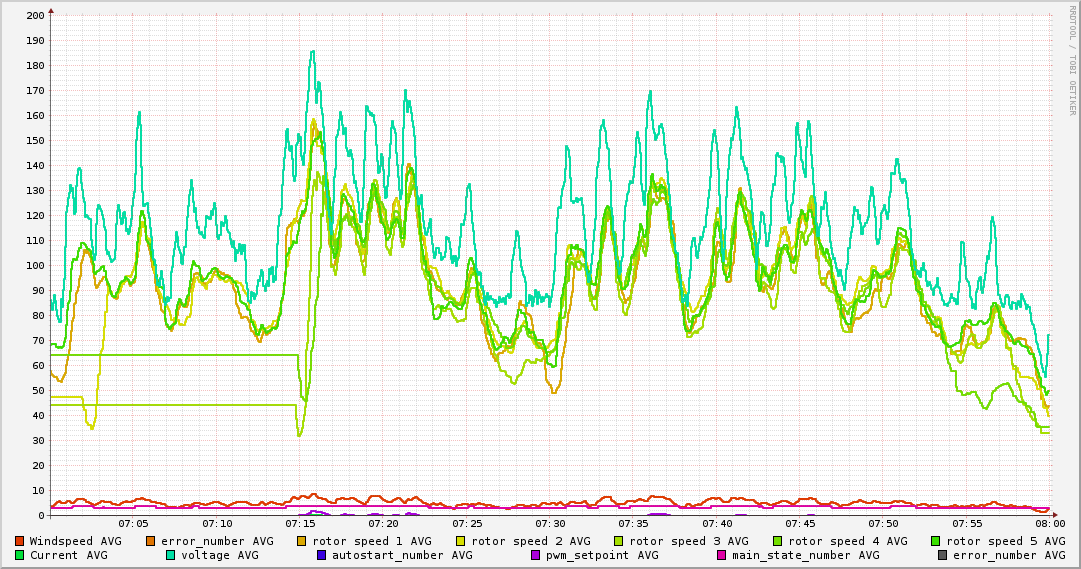
Task: Click the 08:00 time axis label
Action: [1051, 524]
